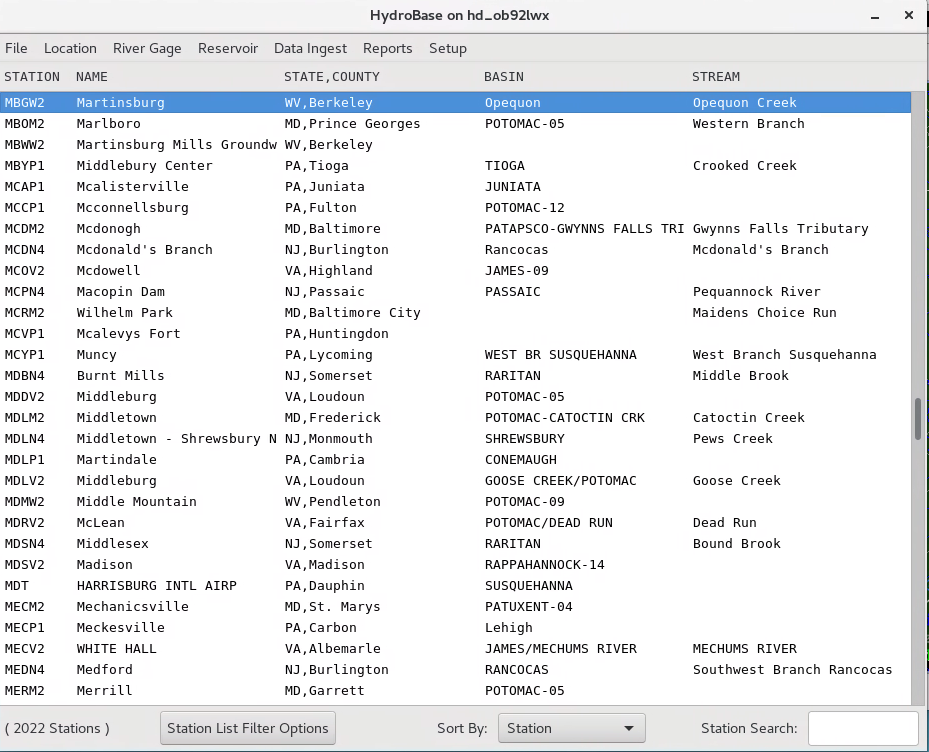Viewport: 929px width, 752px height.
Task: Select MBWW2 Martinsburg Mills Groundw row
Action: pos(455,145)
